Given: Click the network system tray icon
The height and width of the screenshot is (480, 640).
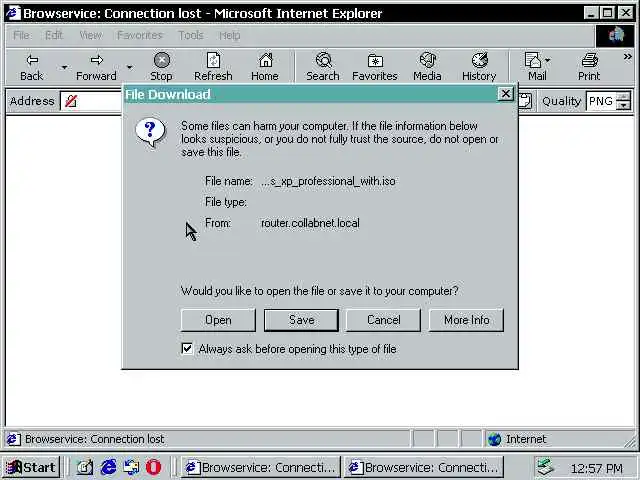Looking at the screenshot, I should pos(546,467).
